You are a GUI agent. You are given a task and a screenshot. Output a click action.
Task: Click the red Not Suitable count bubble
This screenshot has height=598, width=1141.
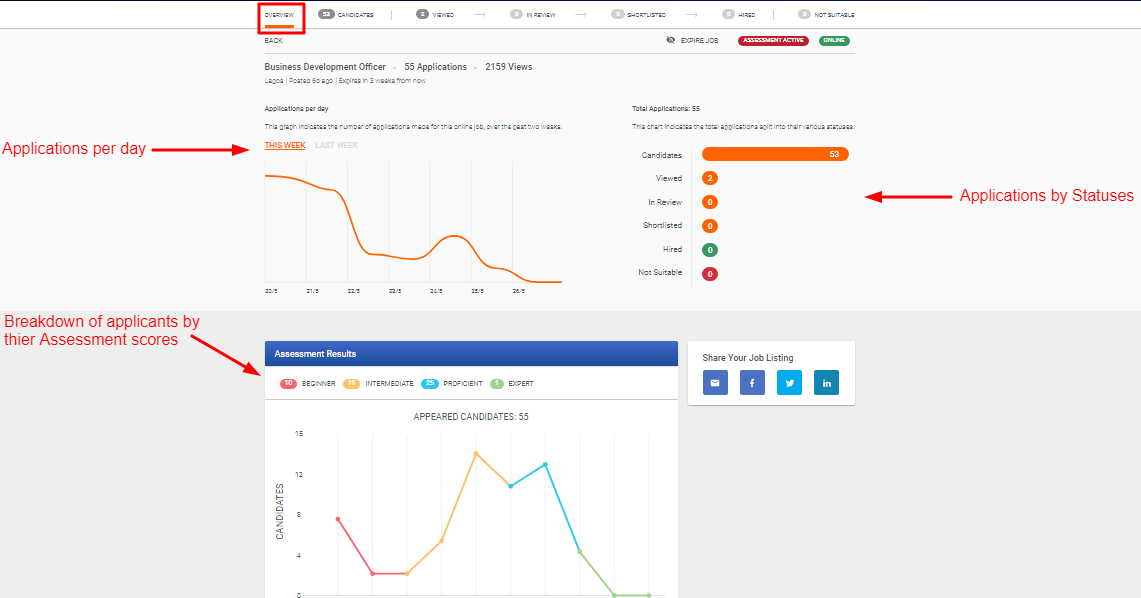point(710,274)
